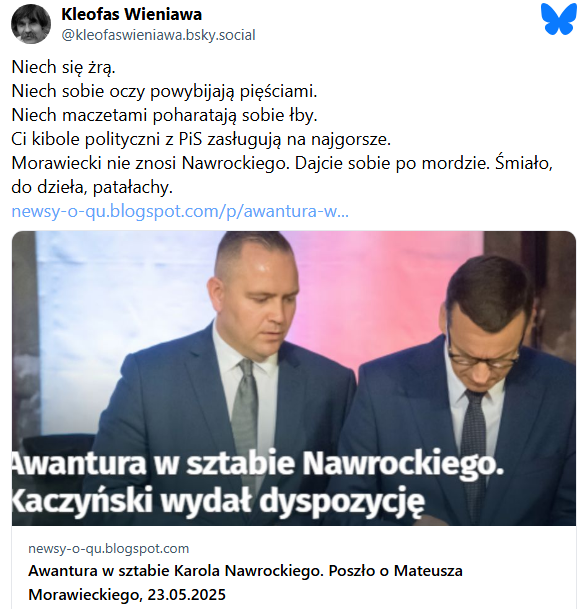Click the line 'Niech sobie oczy powybijają pięściami.'
Image resolution: width=587 pixels, height=609 pixels.
point(164,91)
